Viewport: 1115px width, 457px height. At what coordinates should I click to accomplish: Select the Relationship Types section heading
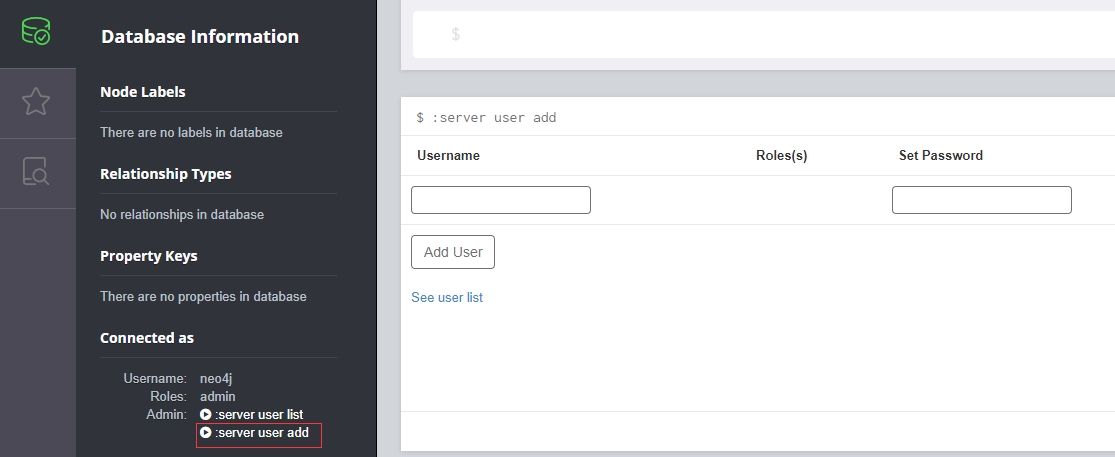coord(165,174)
